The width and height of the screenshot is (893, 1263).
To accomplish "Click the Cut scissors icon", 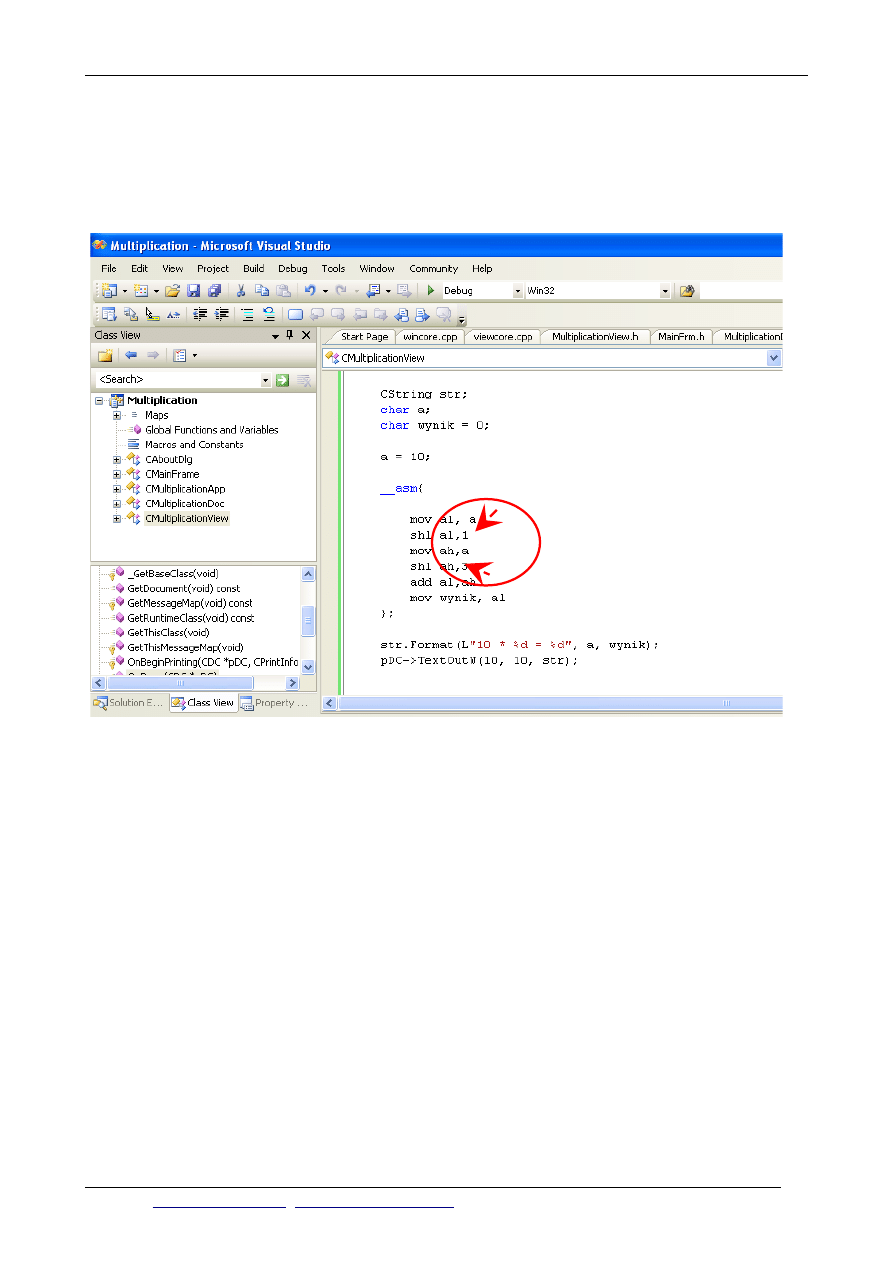I will tap(240, 291).
